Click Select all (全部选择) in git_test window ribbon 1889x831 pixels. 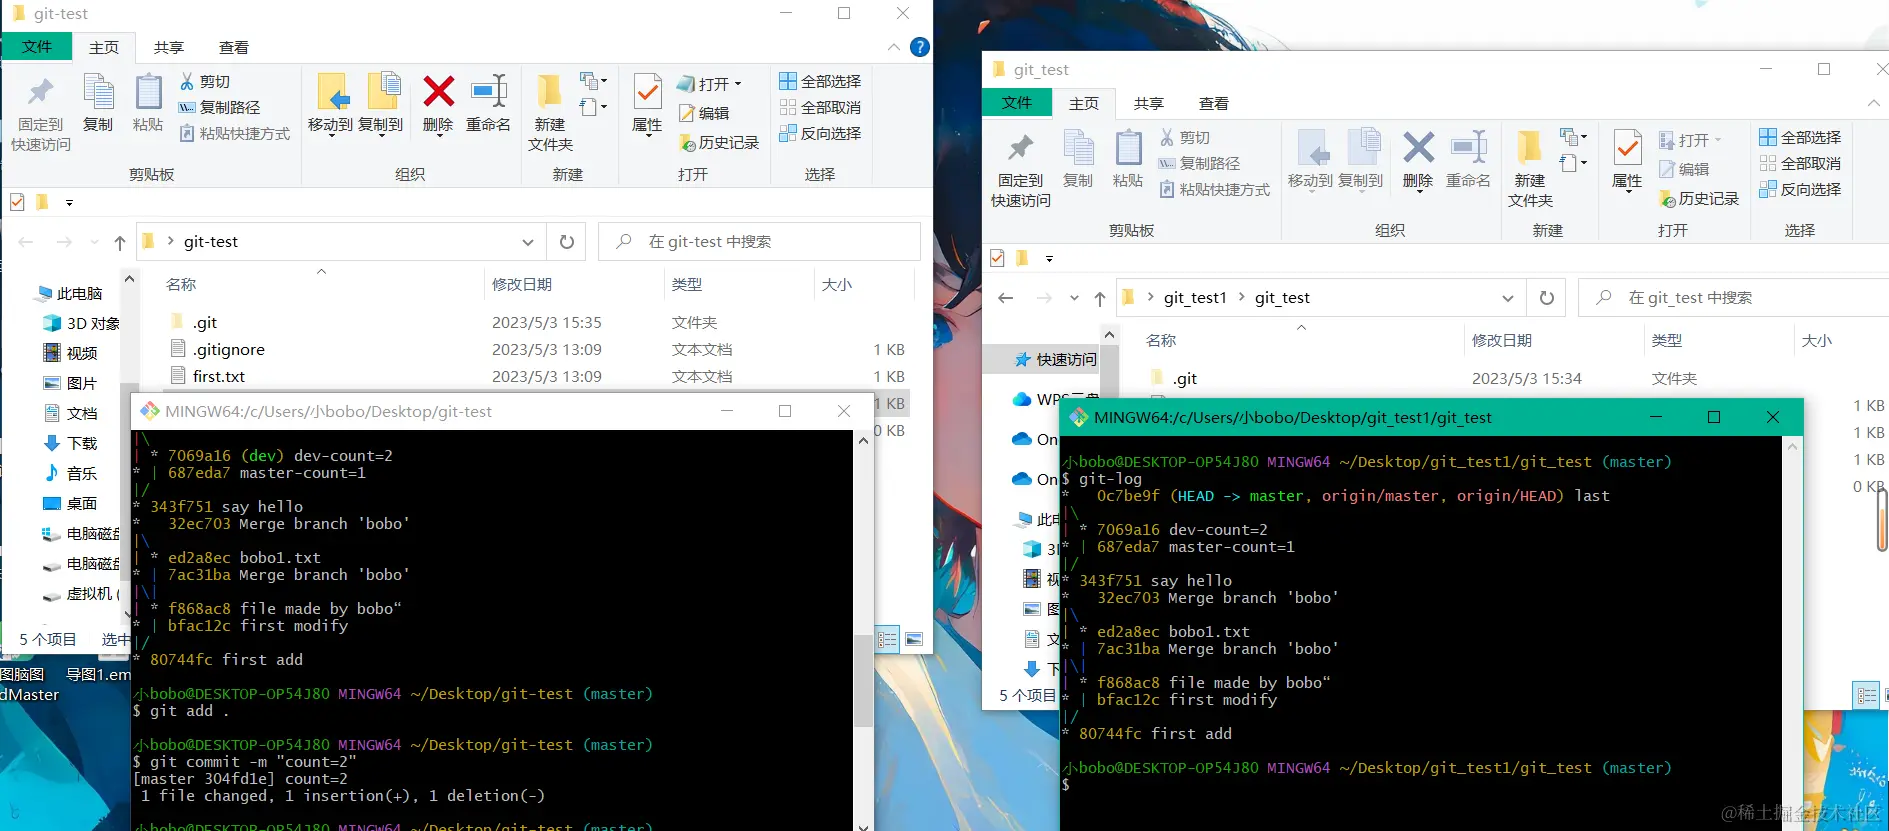(1800, 137)
